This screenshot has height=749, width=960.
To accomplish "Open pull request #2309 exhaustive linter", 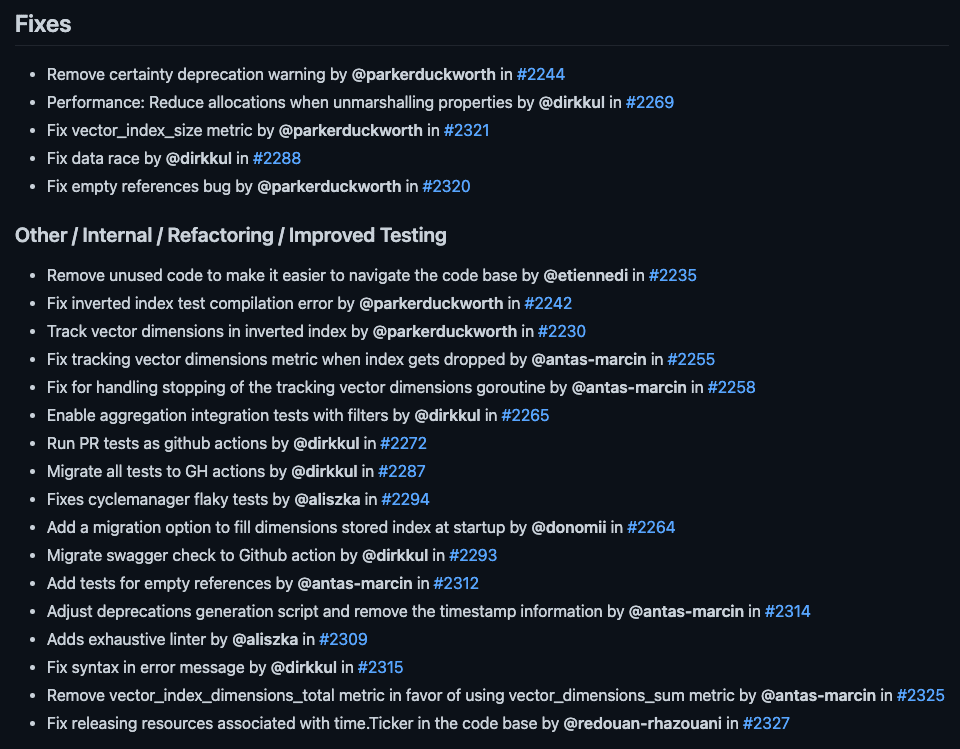I will point(343,639).
